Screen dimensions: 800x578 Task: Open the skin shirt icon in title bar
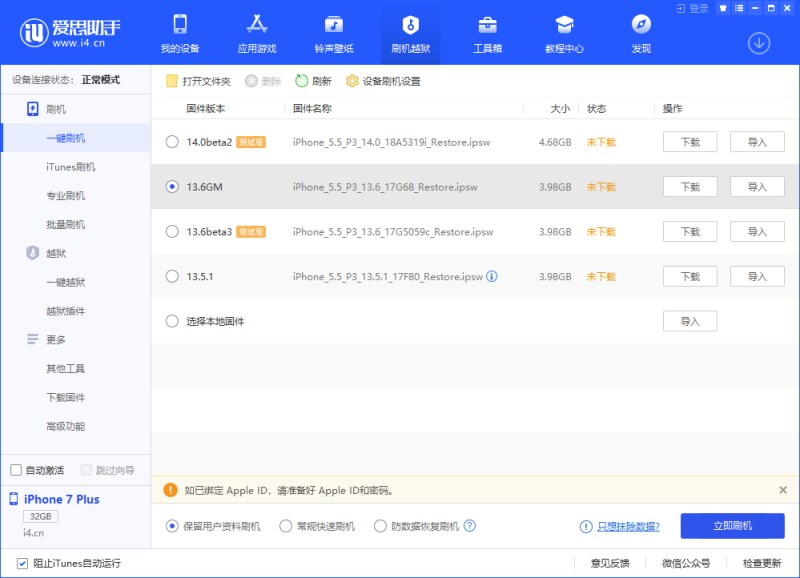722,8
